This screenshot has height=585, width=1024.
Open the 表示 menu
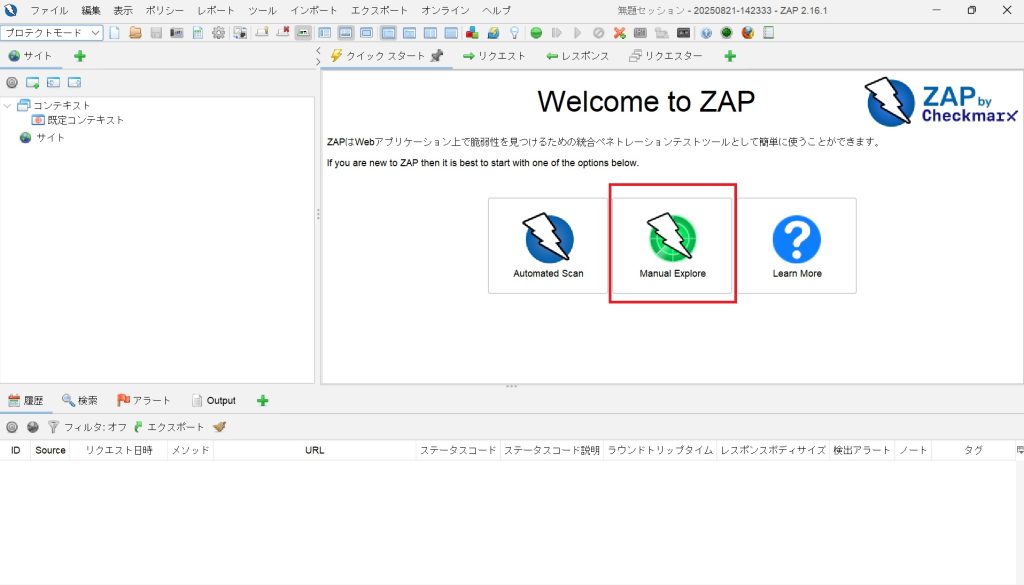[x=123, y=10]
